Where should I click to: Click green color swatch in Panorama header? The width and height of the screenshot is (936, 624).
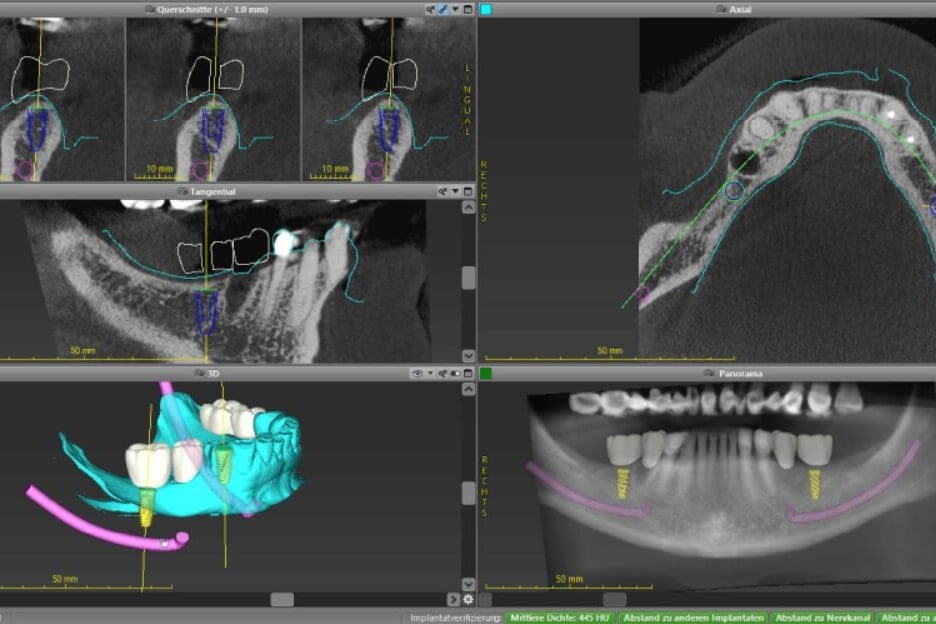[x=486, y=373]
